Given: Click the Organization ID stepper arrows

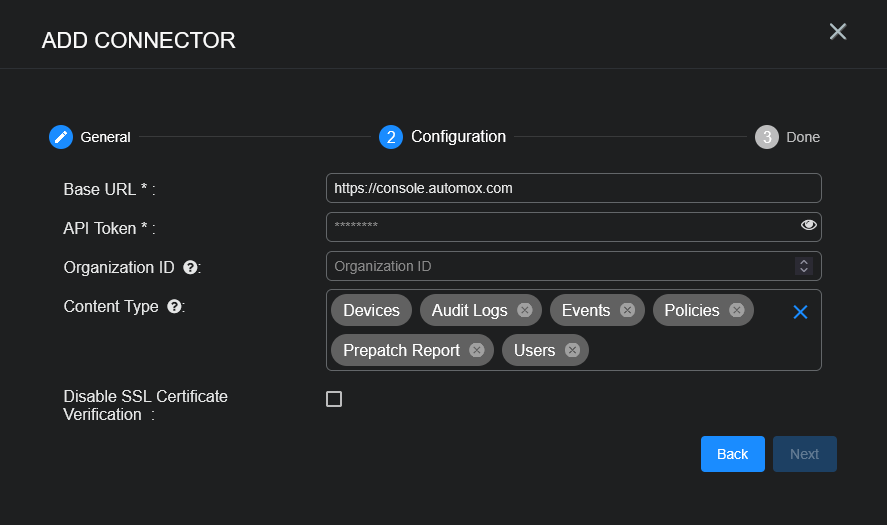Looking at the screenshot, I should click(x=803, y=266).
